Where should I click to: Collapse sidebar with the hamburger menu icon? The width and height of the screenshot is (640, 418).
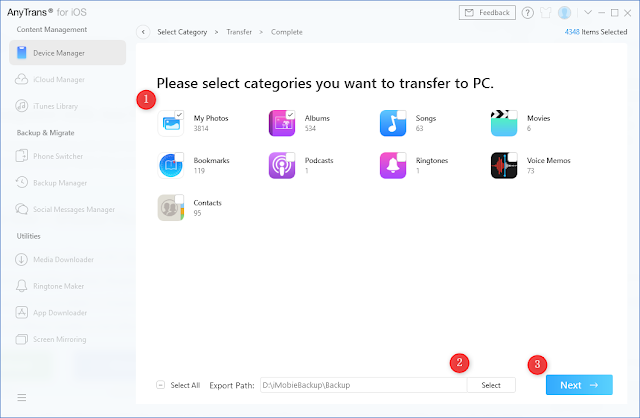coord(22,397)
